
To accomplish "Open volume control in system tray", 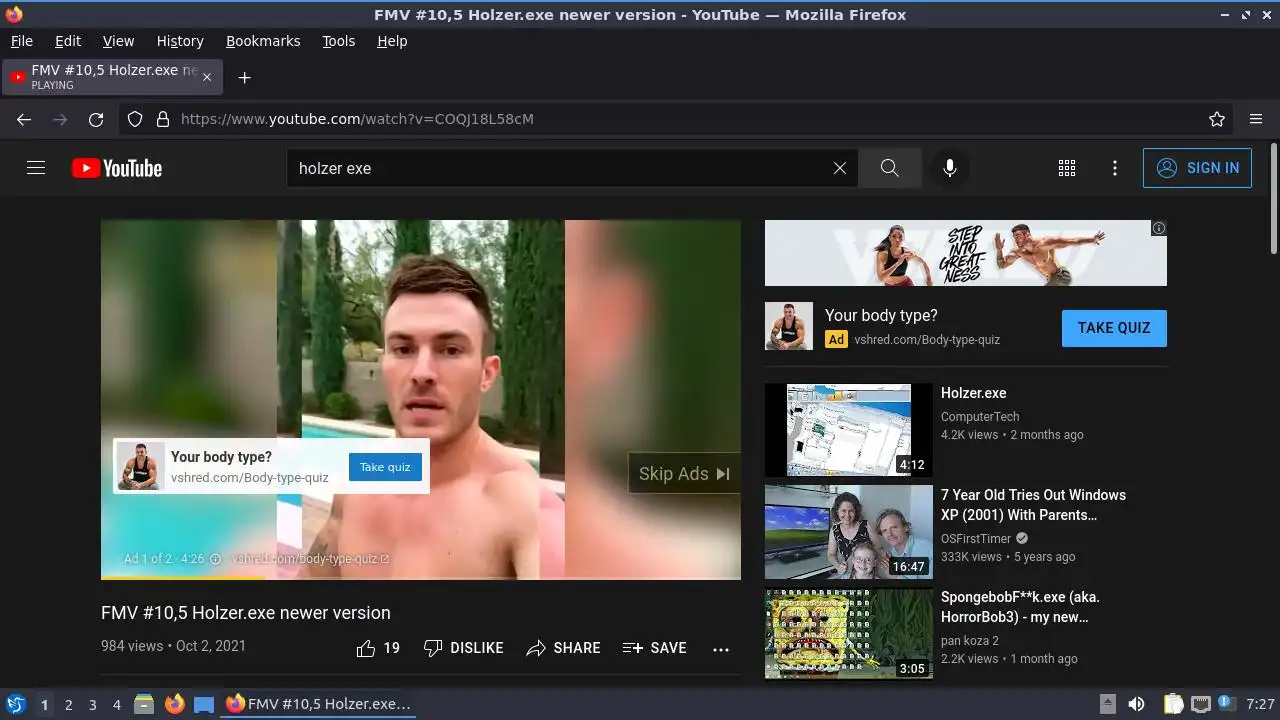I will pyautogui.click(x=1136, y=704).
